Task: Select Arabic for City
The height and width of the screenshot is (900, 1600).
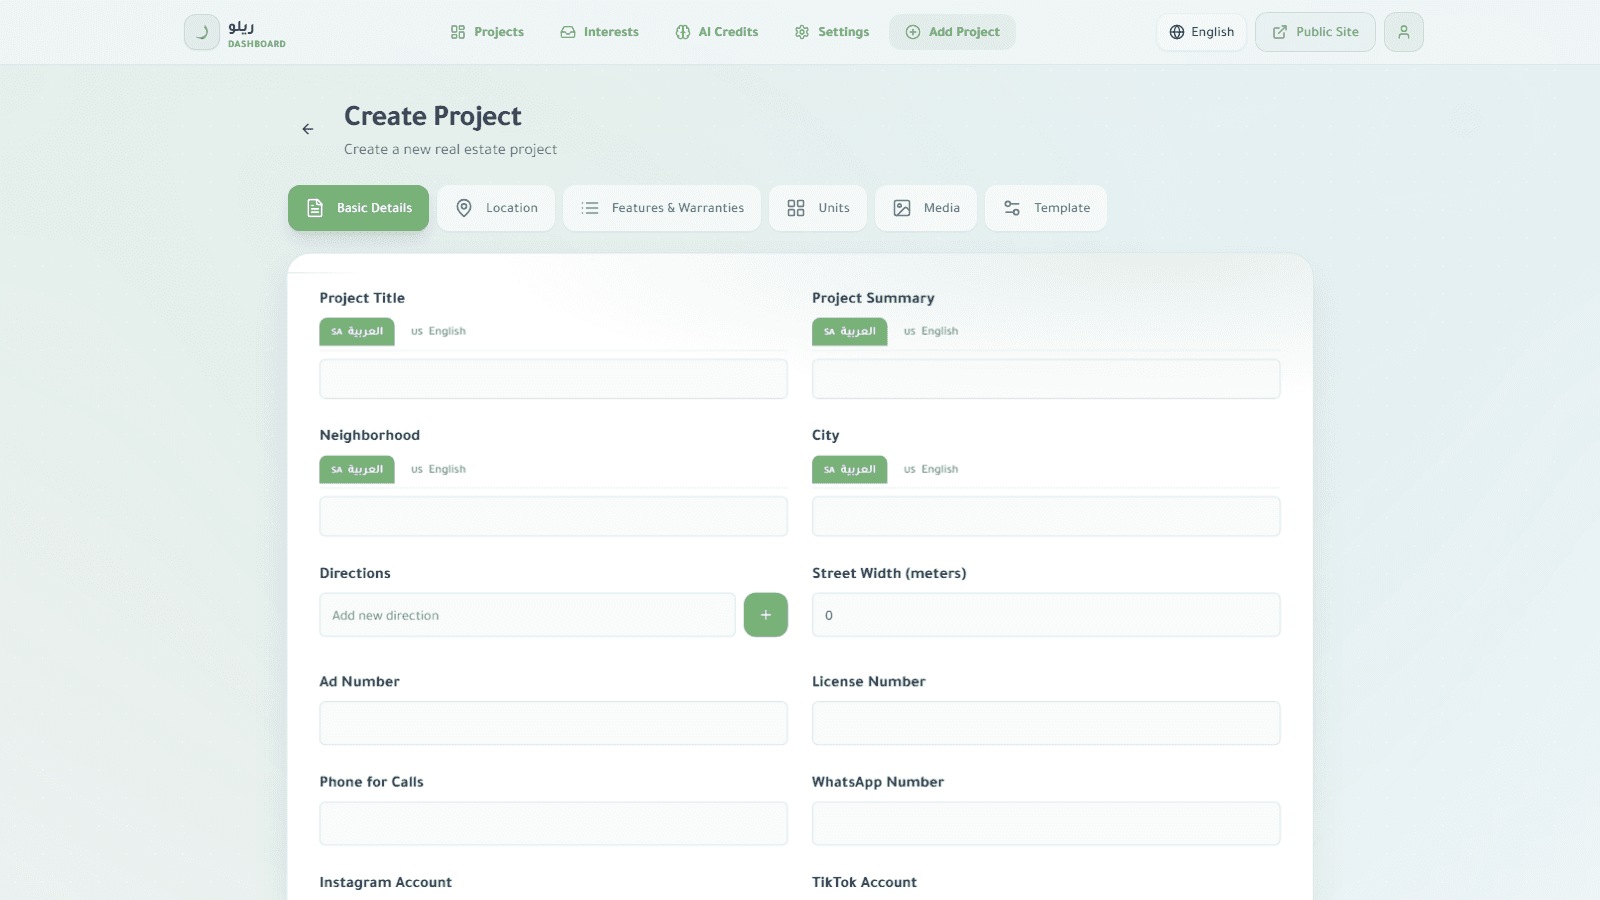Action: (850, 469)
